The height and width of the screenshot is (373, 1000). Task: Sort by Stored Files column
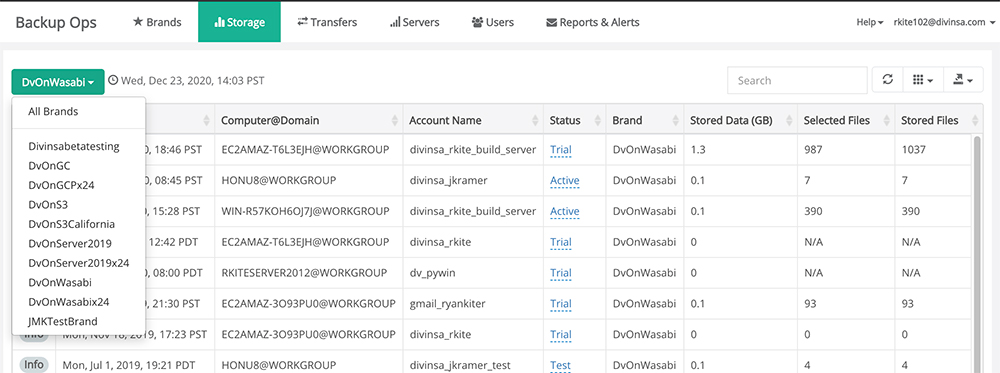click(x=938, y=120)
